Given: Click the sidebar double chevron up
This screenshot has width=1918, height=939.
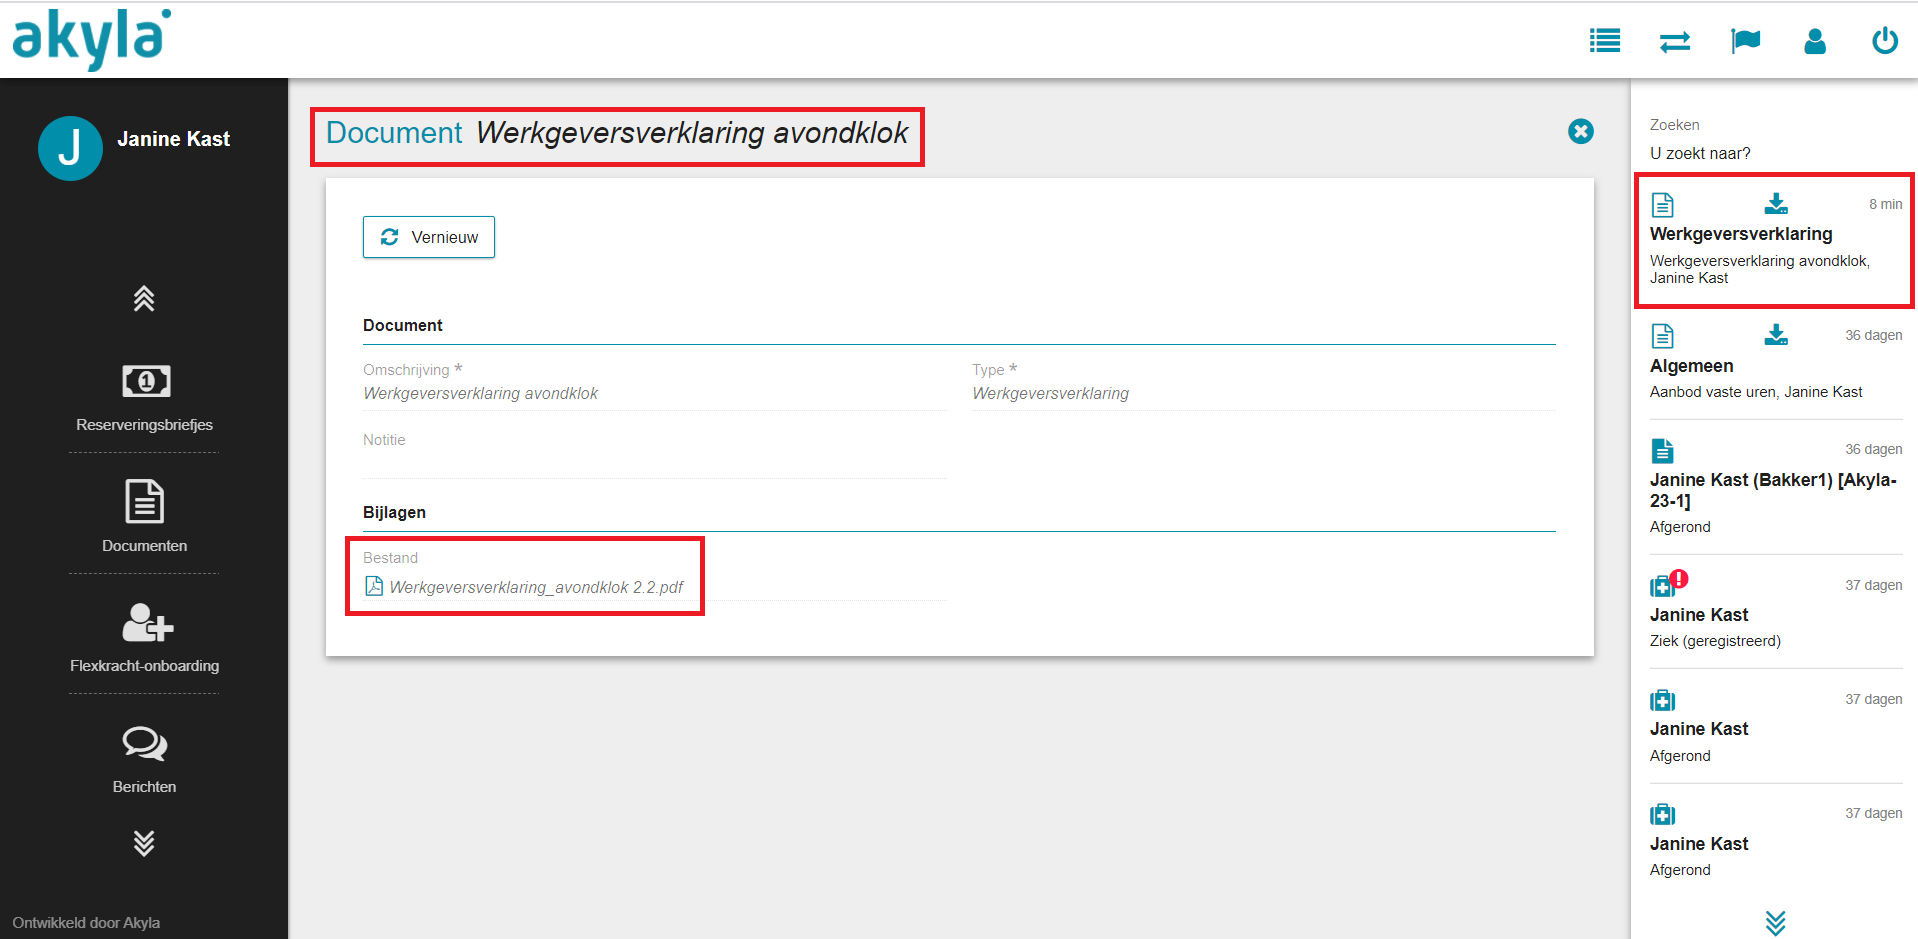Looking at the screenshot, I should coord(144,298).
